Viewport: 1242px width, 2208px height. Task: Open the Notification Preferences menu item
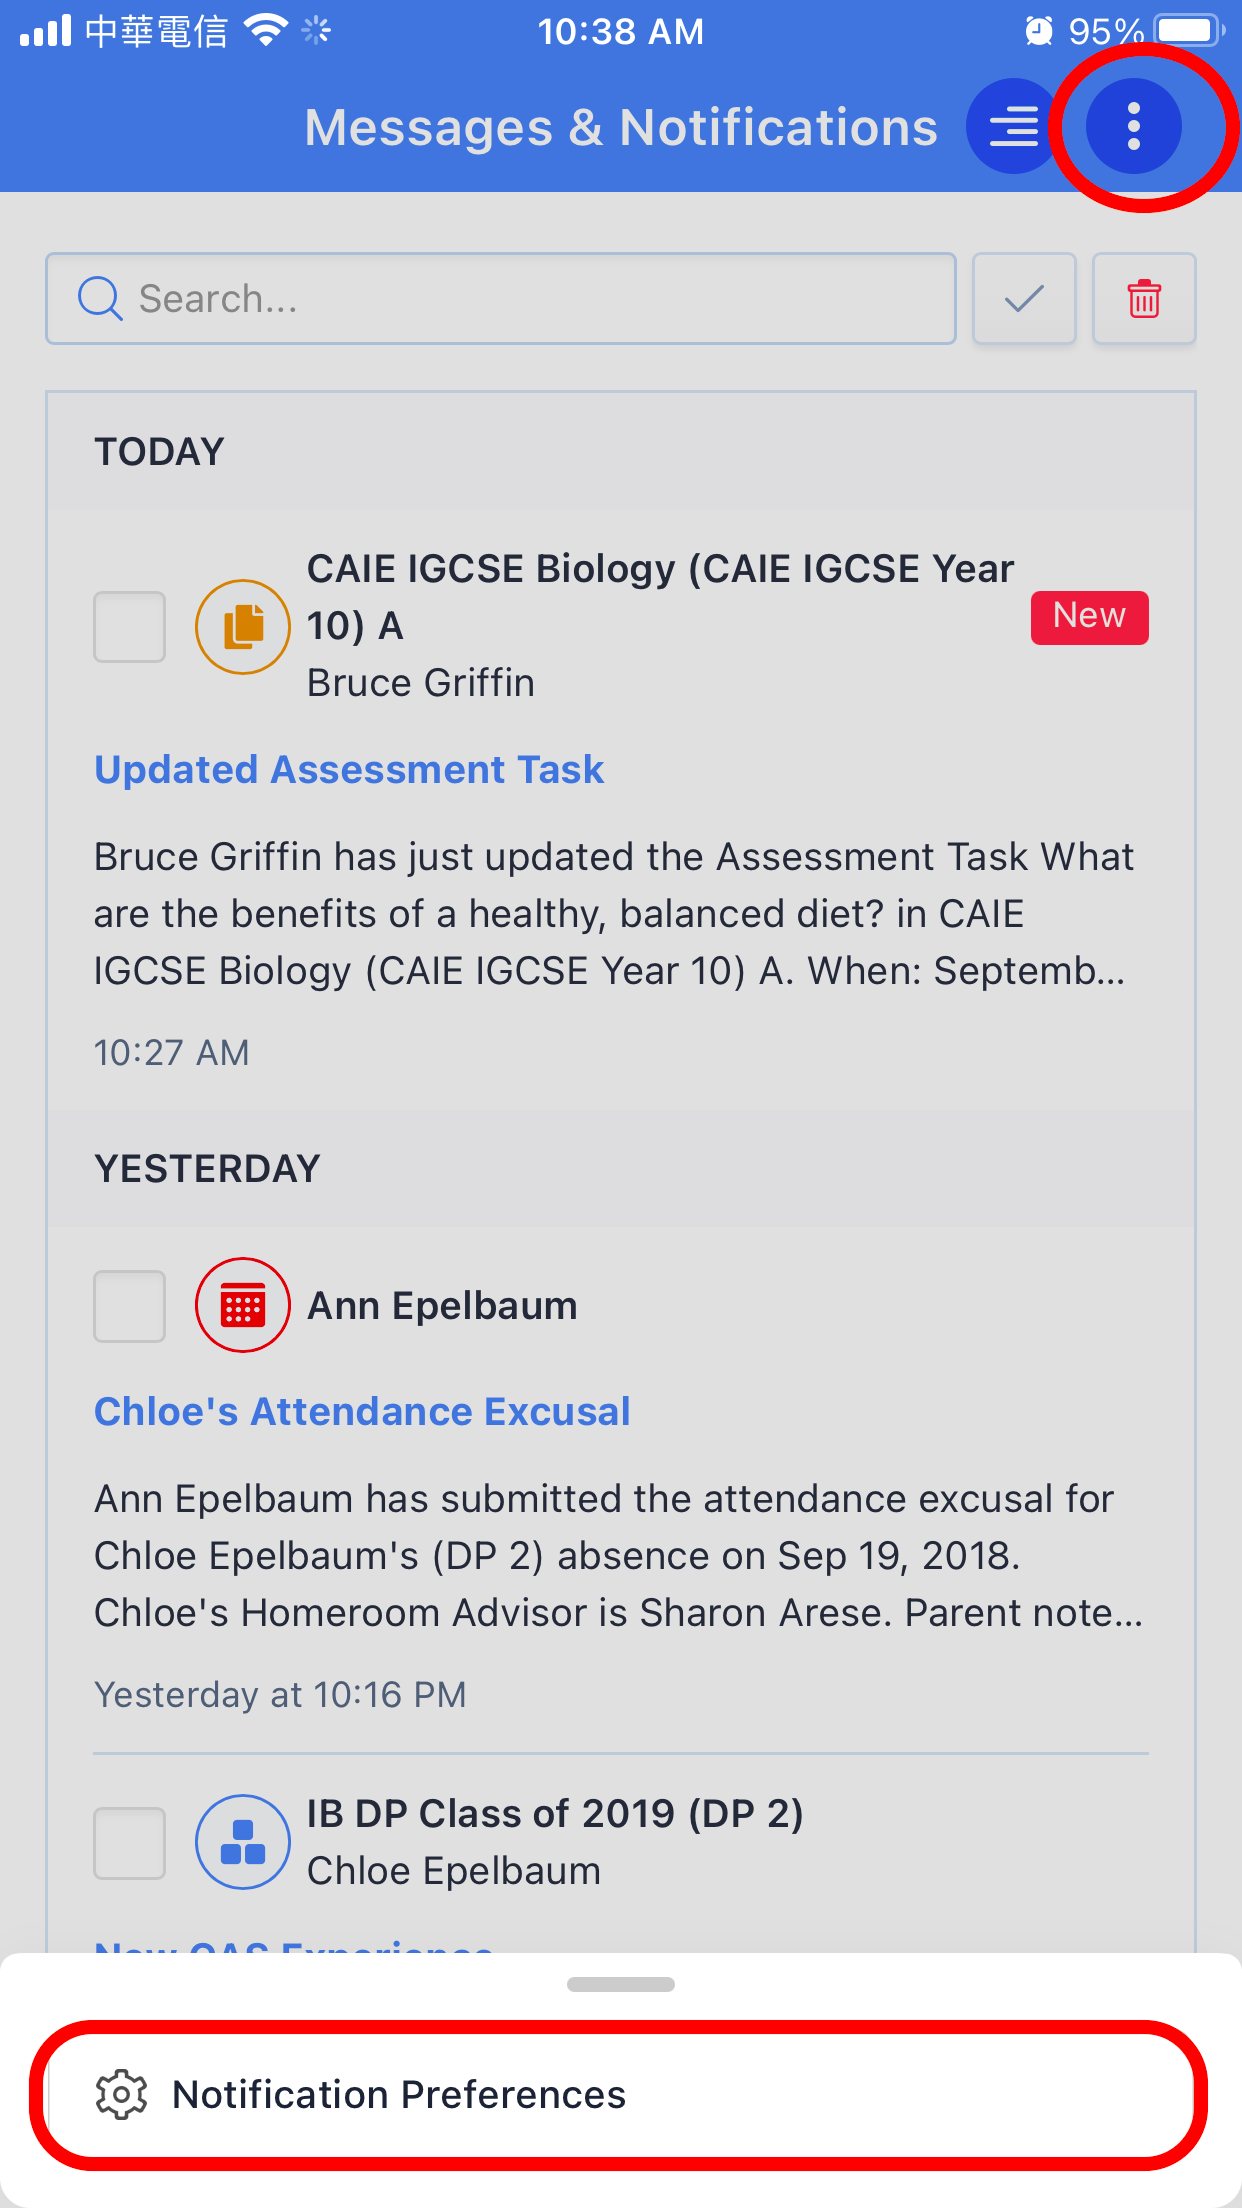tap(620, 2095)
